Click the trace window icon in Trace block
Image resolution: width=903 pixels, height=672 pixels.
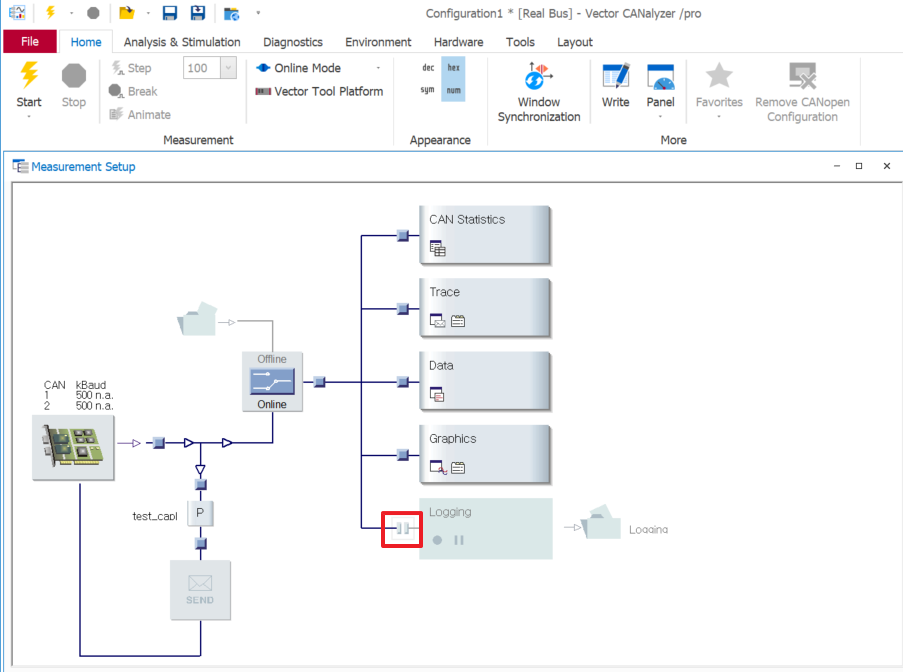438,321
